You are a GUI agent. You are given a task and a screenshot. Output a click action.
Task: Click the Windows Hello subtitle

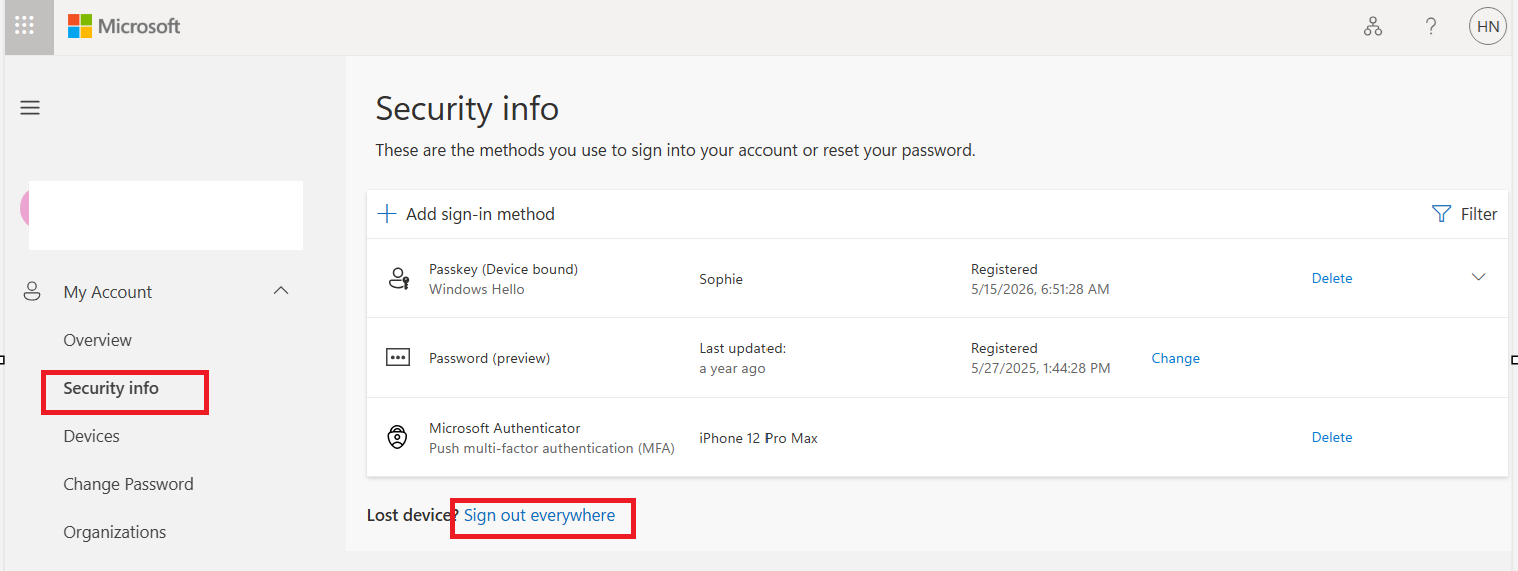click(x=477, y=289)
